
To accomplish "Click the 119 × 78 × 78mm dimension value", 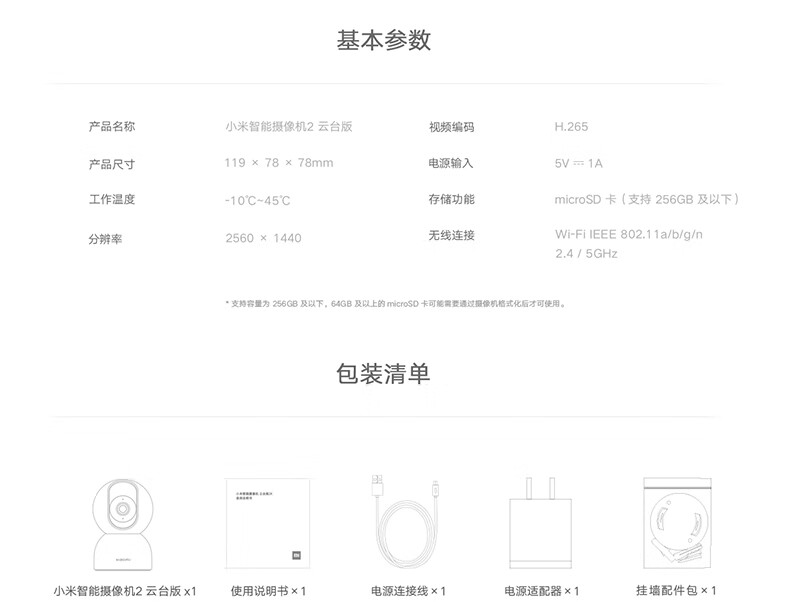I will (x=279, y=163).
